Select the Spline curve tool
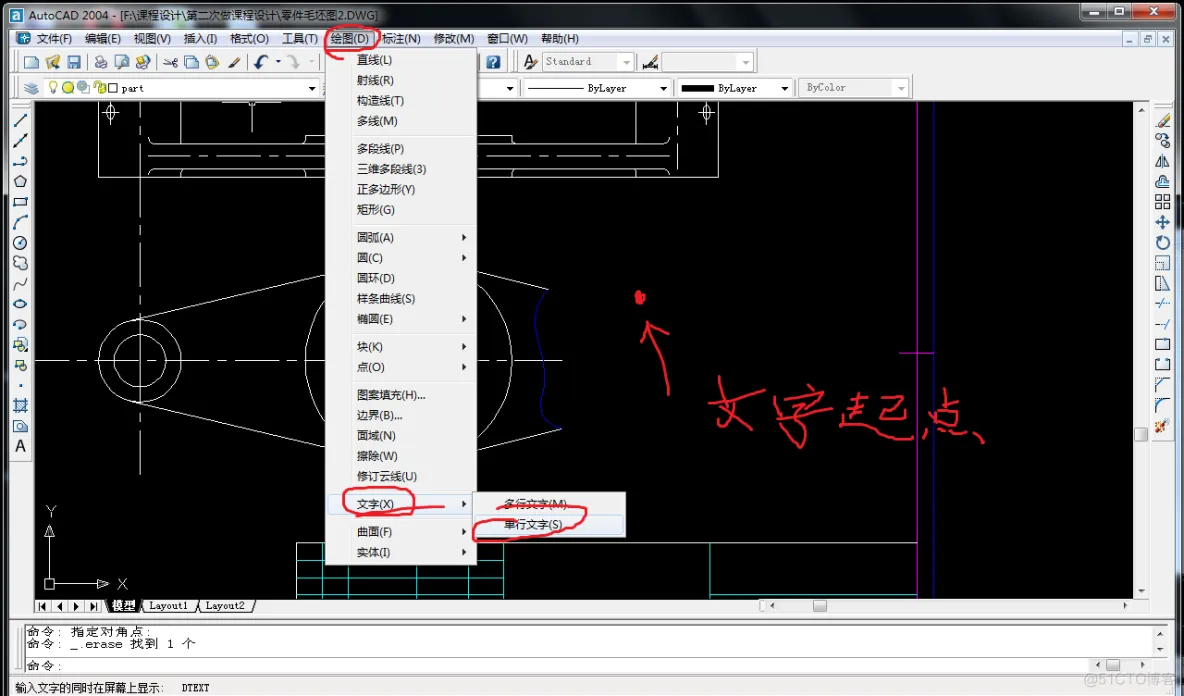 (x=20, y=283)
